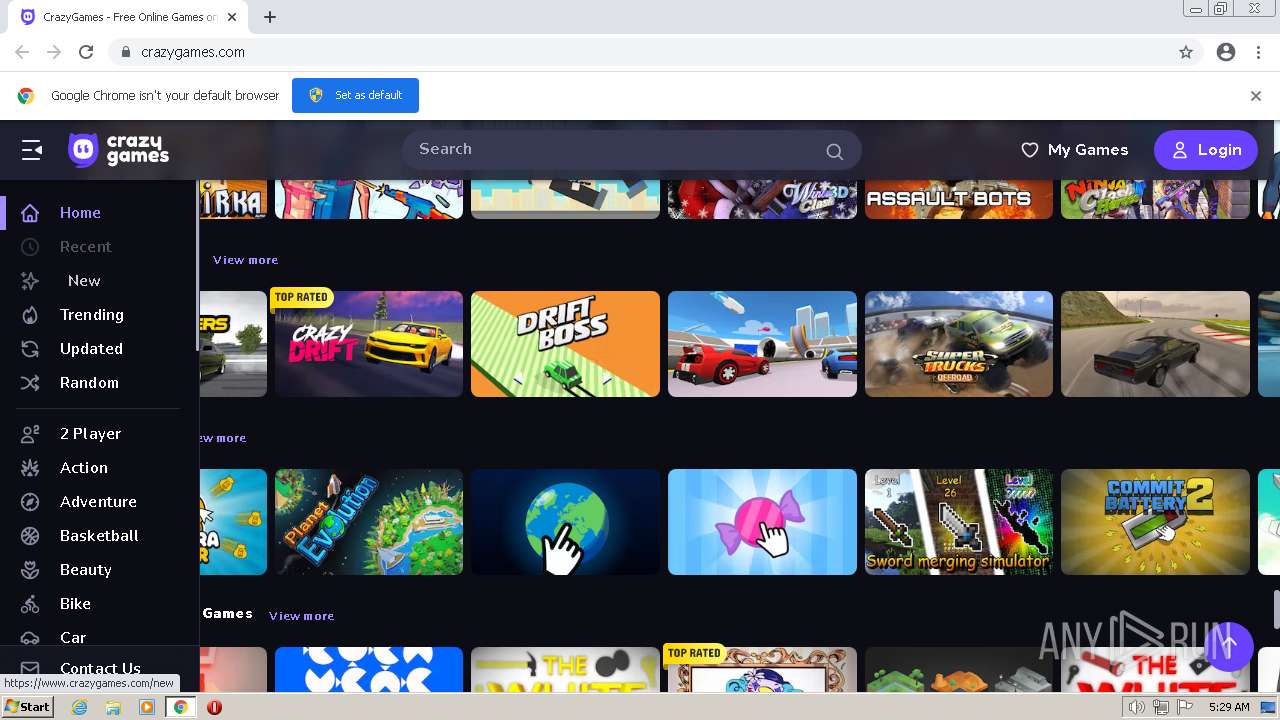Select the Bike category icon
Viewport: 1280px width, 720px height.
(x=30, y=604)
